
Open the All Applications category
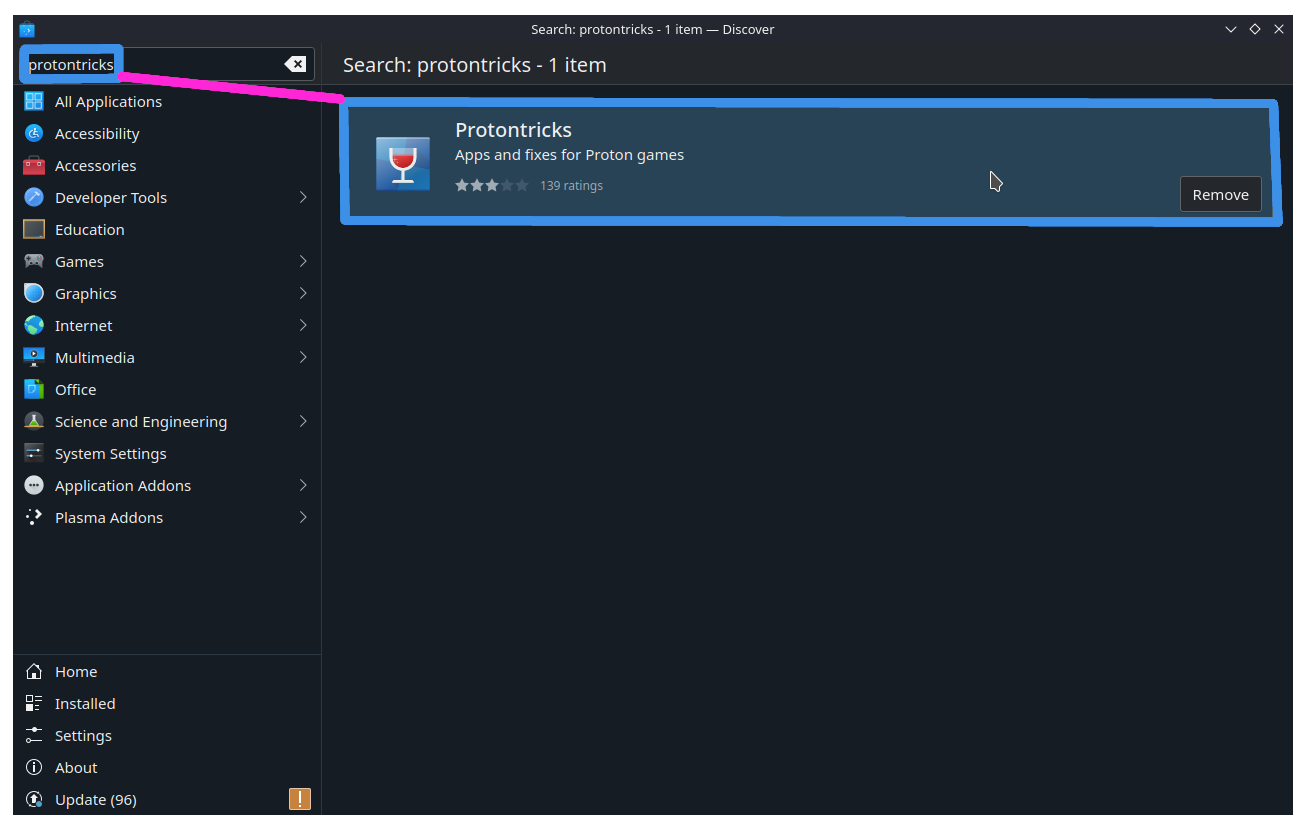click(x=167, y=101)
